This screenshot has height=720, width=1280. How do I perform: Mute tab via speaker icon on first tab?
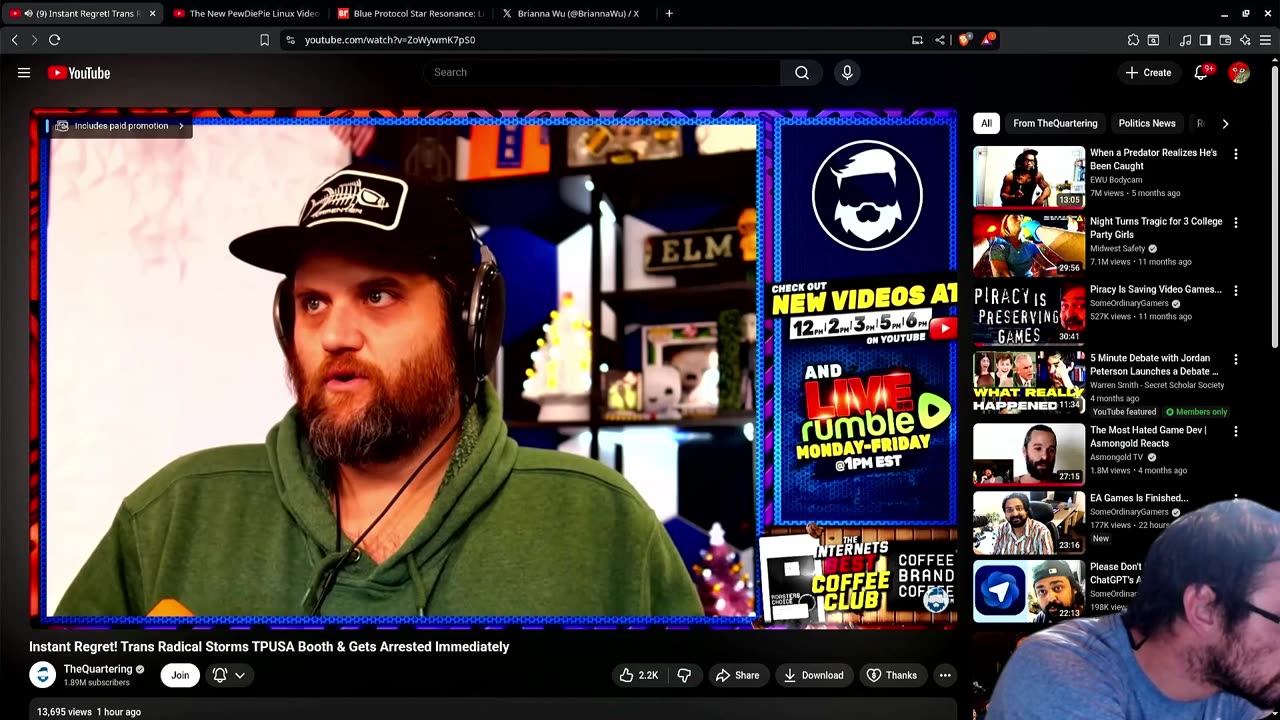pos(28,14)
